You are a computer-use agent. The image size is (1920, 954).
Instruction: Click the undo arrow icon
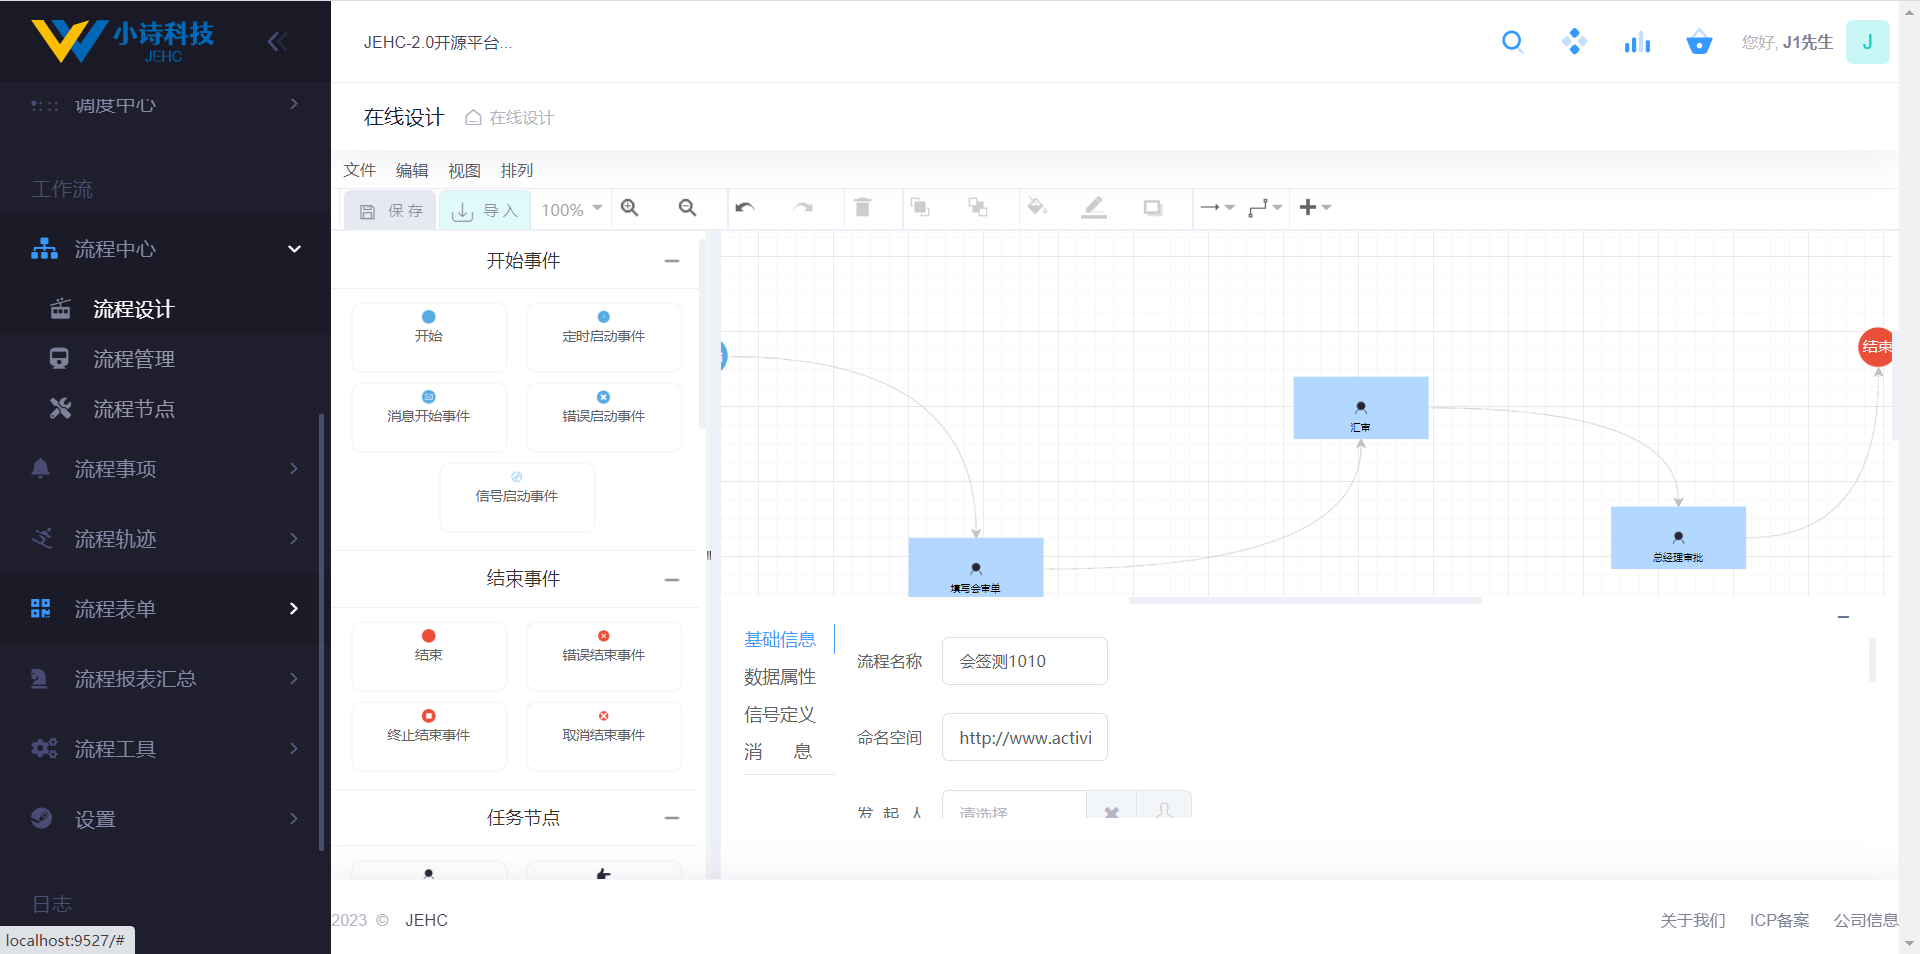(x=744, y=208)
